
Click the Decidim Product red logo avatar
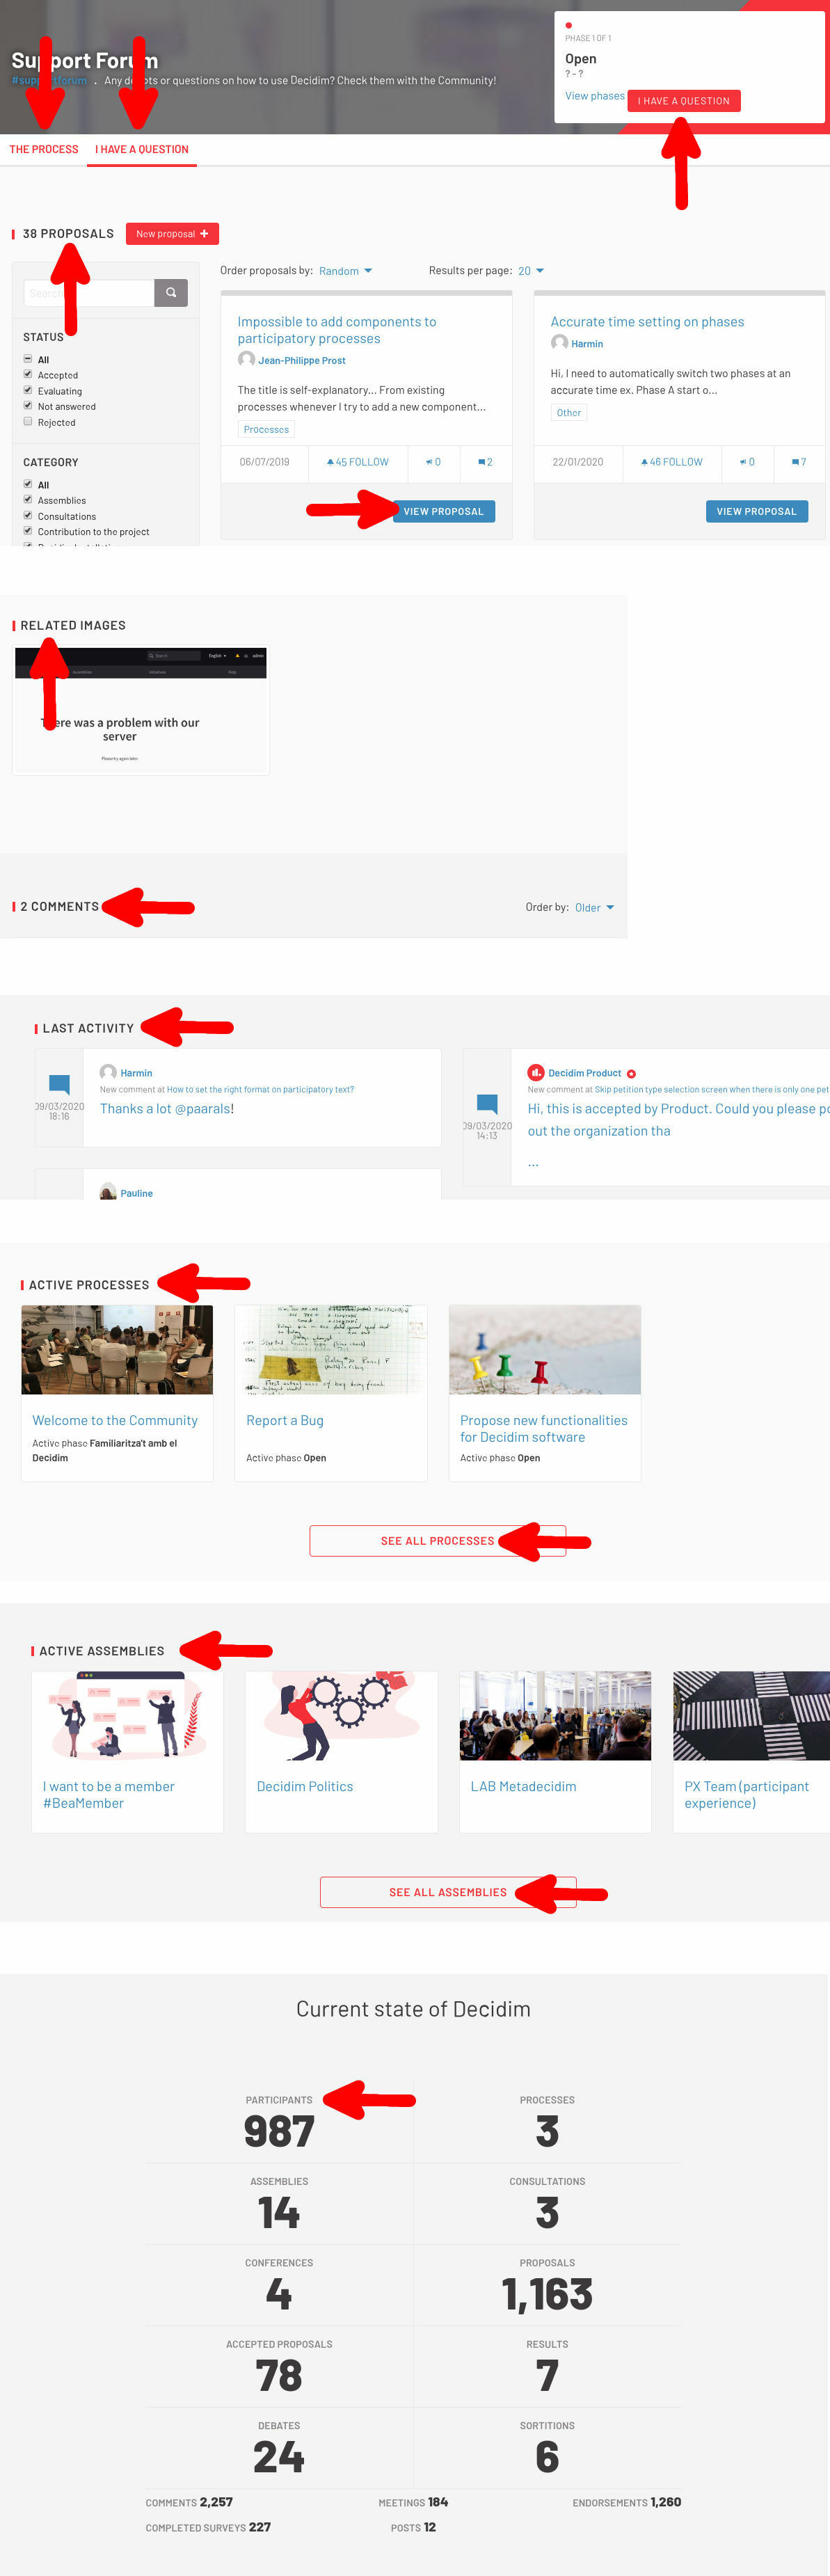coord(536,1072)
